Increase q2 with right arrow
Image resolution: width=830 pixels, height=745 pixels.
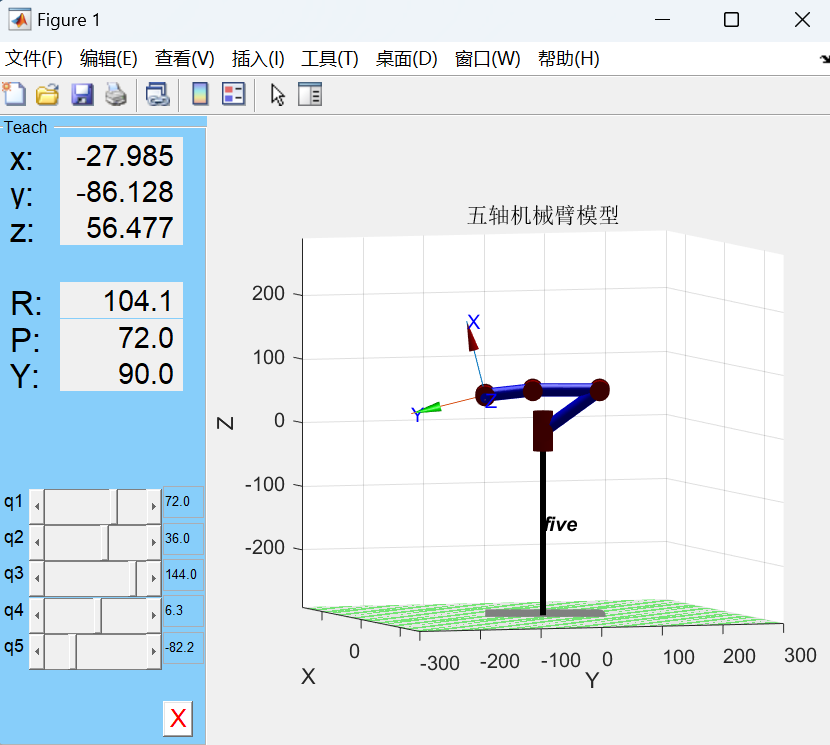coord(154,543)
